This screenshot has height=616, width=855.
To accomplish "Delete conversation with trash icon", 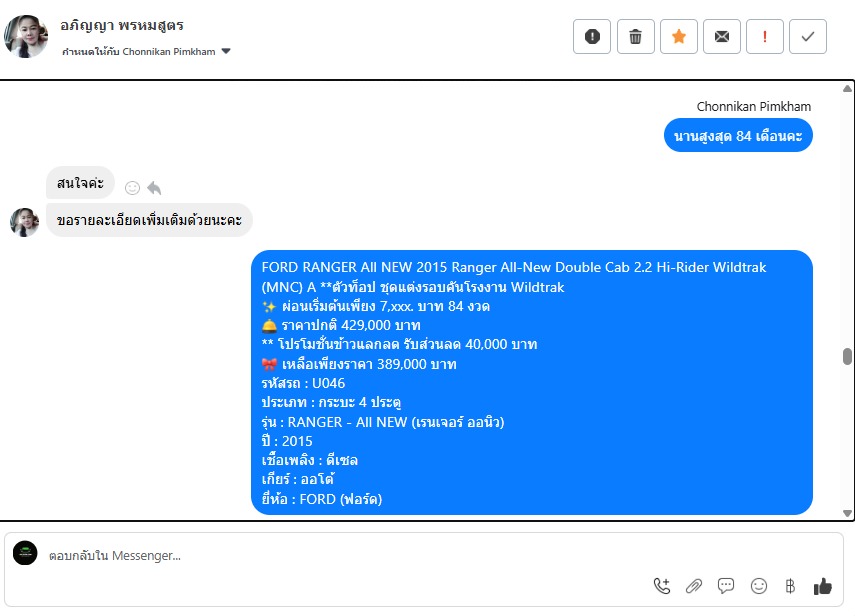I will click(x=635, y=37).
